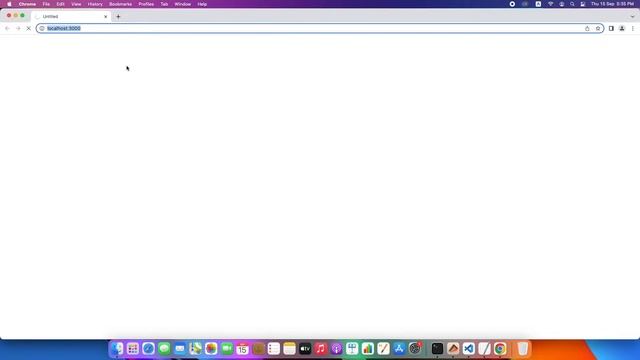
Task: Open Podcasts from the dock
Action: [x=336, y=349]
